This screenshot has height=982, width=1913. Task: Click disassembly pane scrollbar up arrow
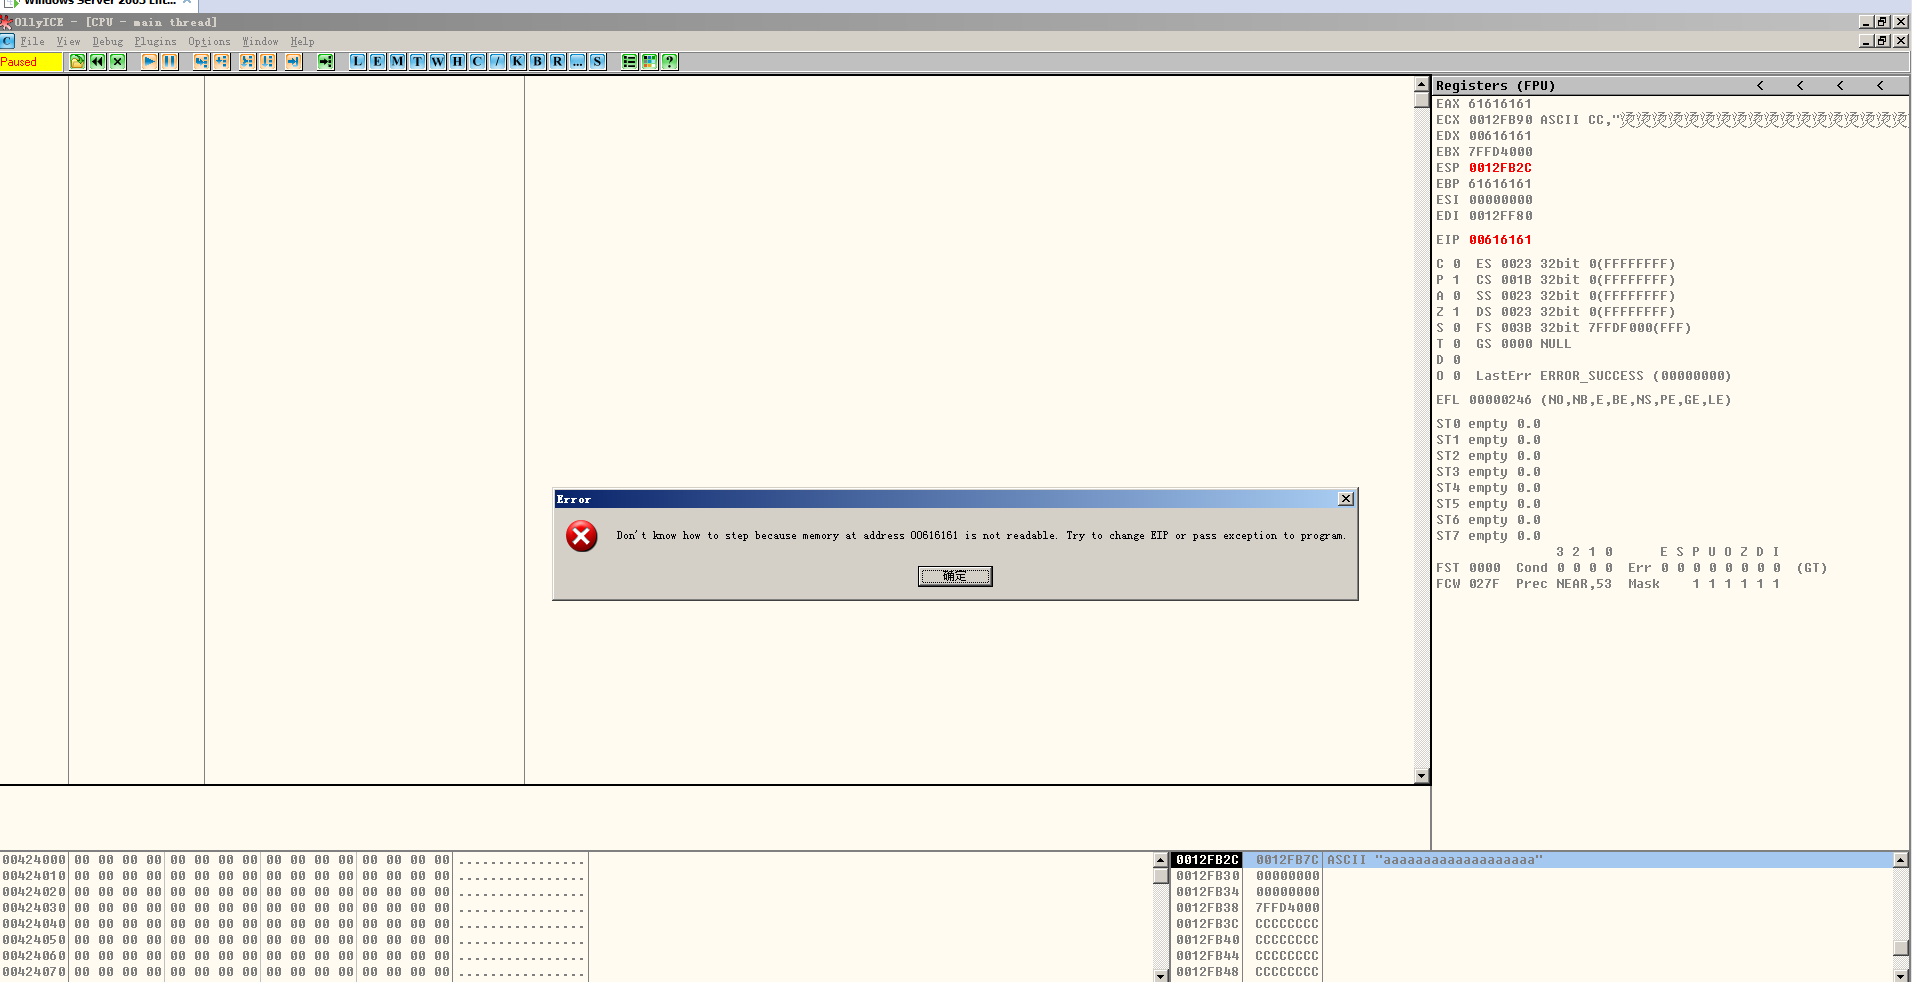click(1421, 84)
